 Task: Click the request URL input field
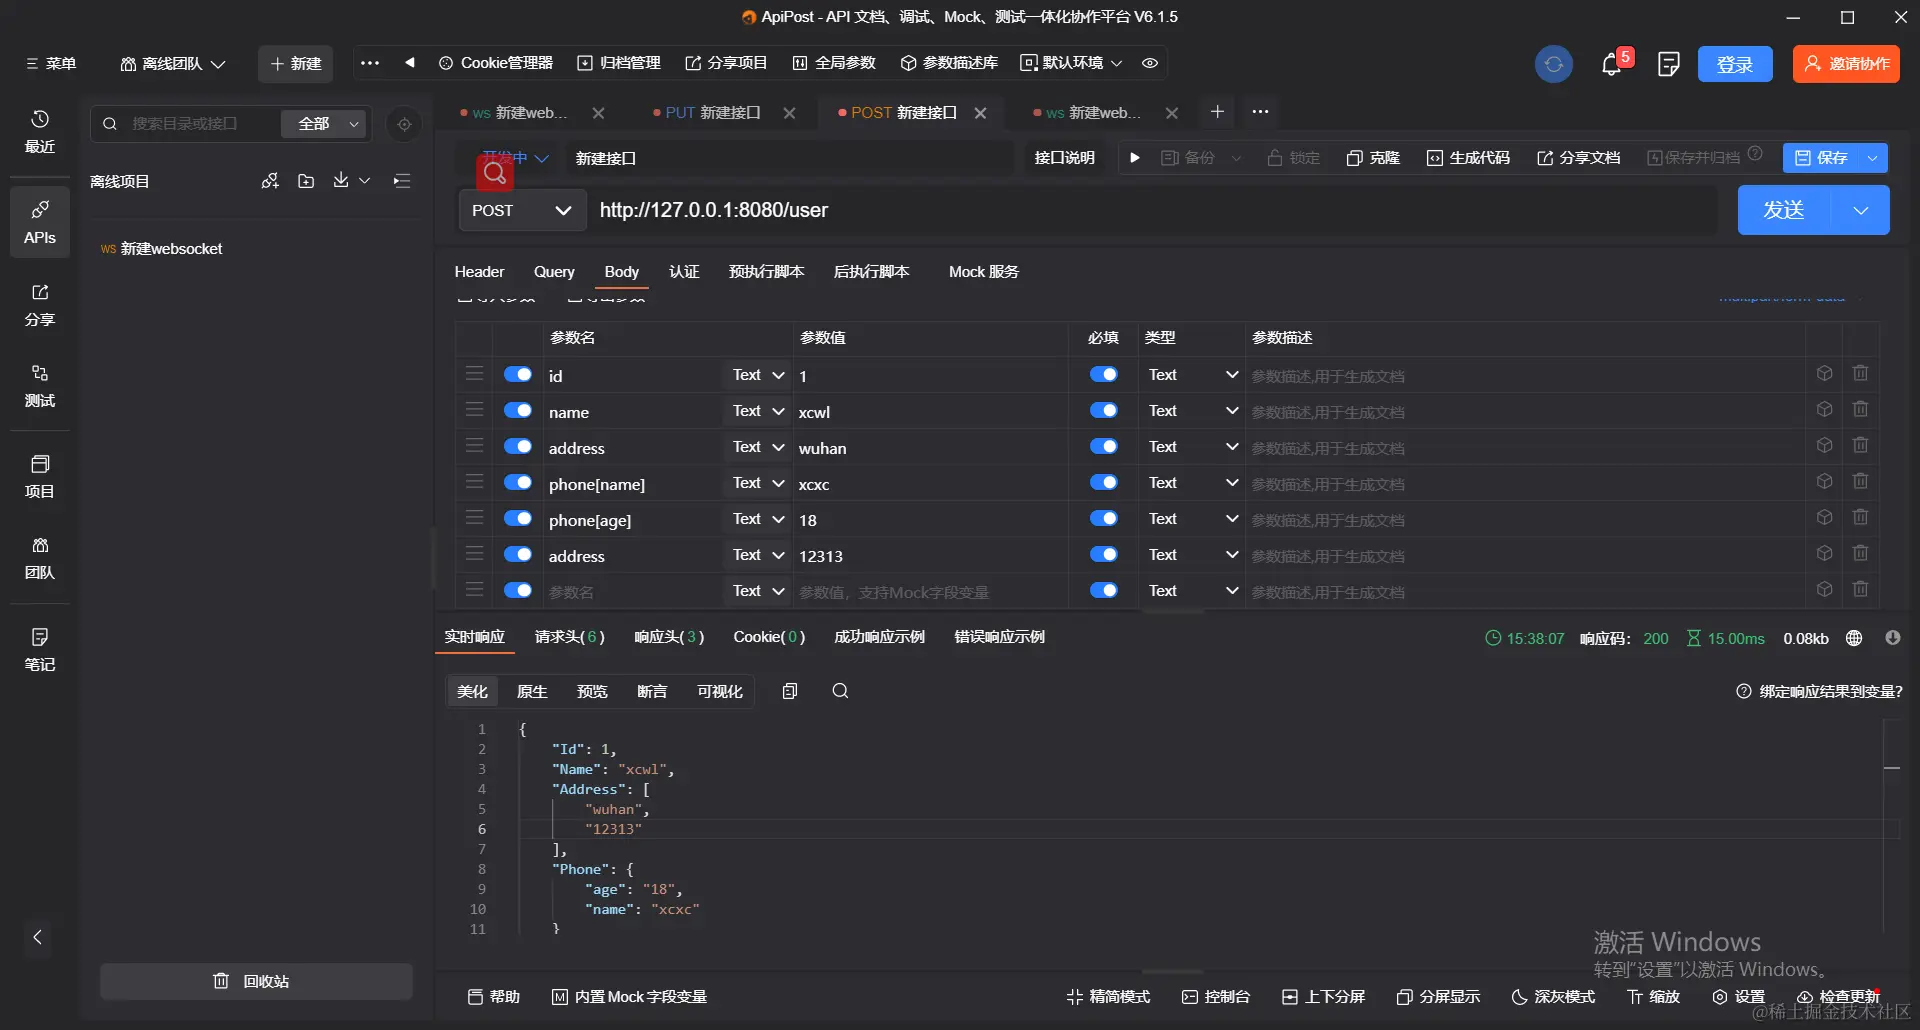[1155, 210]
